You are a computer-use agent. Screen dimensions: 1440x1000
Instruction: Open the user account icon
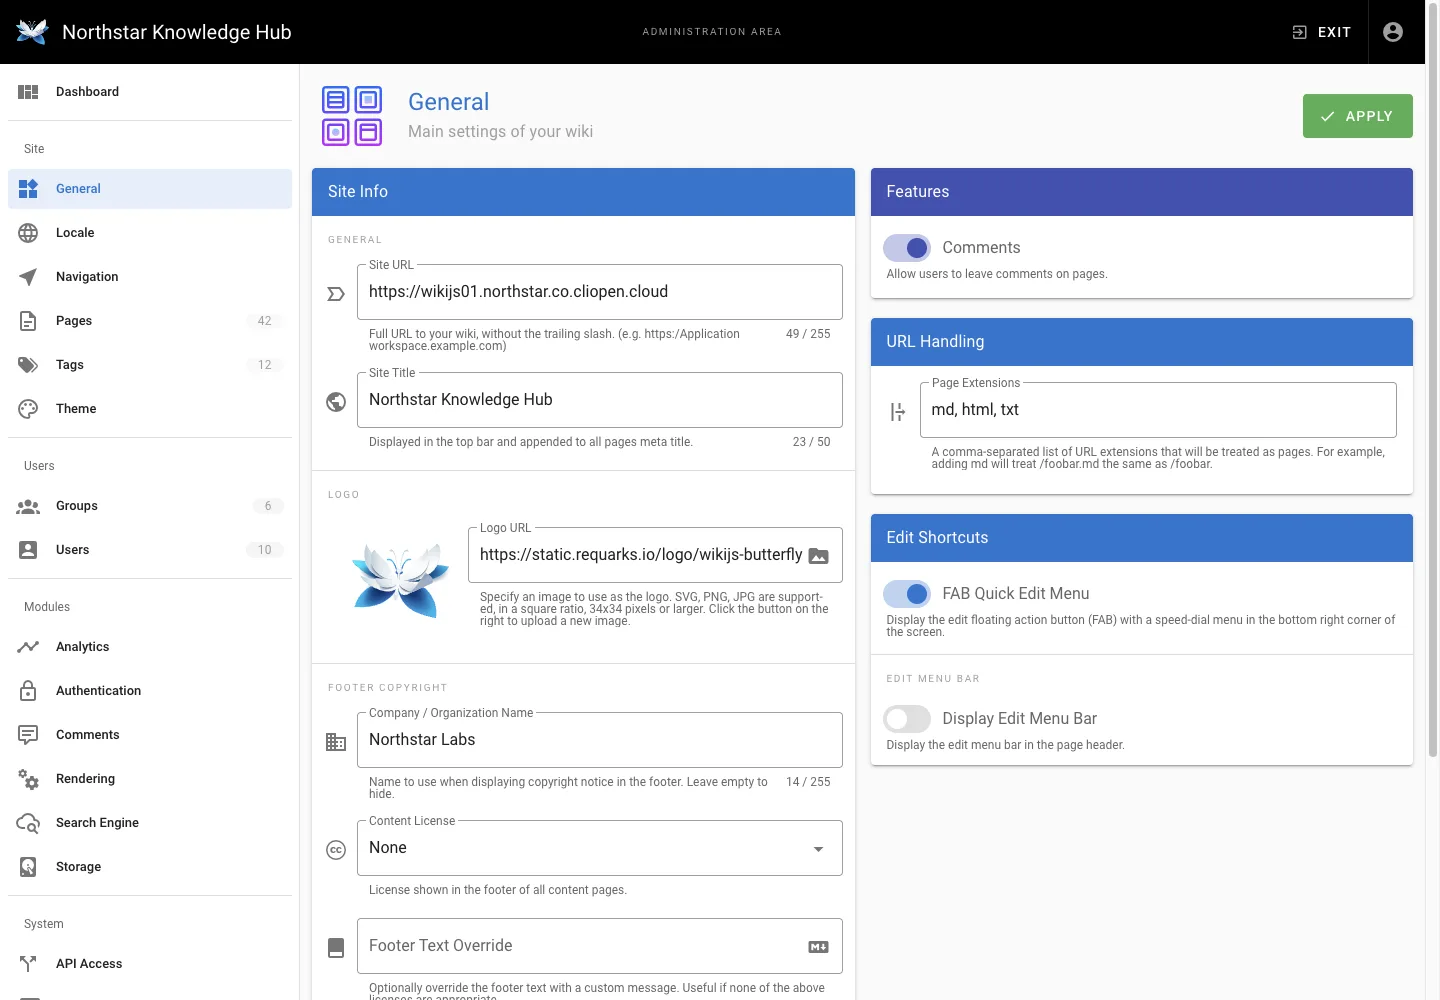point(1392,32)
